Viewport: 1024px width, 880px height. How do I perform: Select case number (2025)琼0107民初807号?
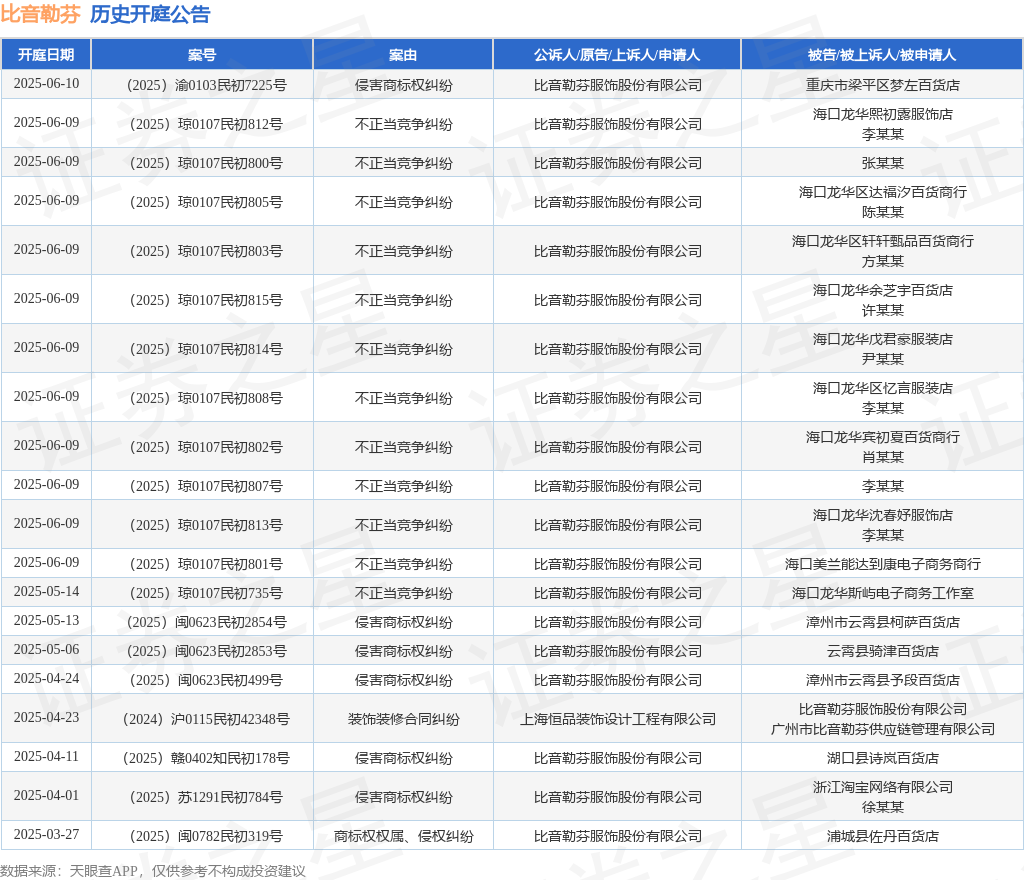pos(206,486)
